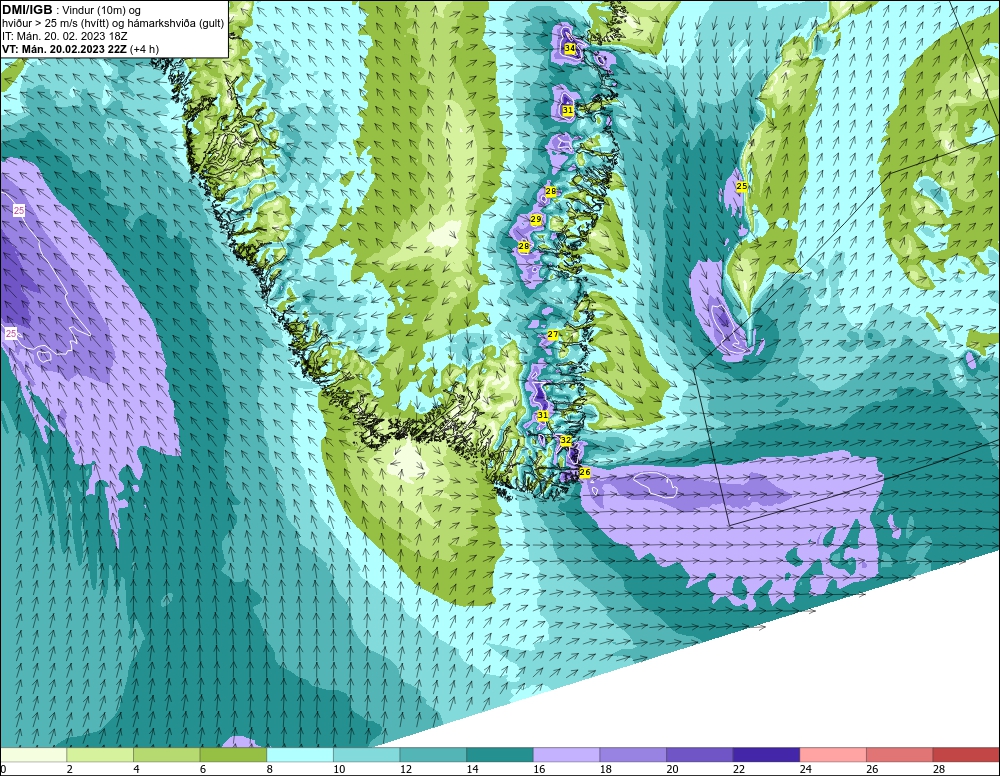The height and width of the screenshot is (776, 1000).
Task: Pick the medium purple 18–20 m/s swatch
Action: point(633,755)
